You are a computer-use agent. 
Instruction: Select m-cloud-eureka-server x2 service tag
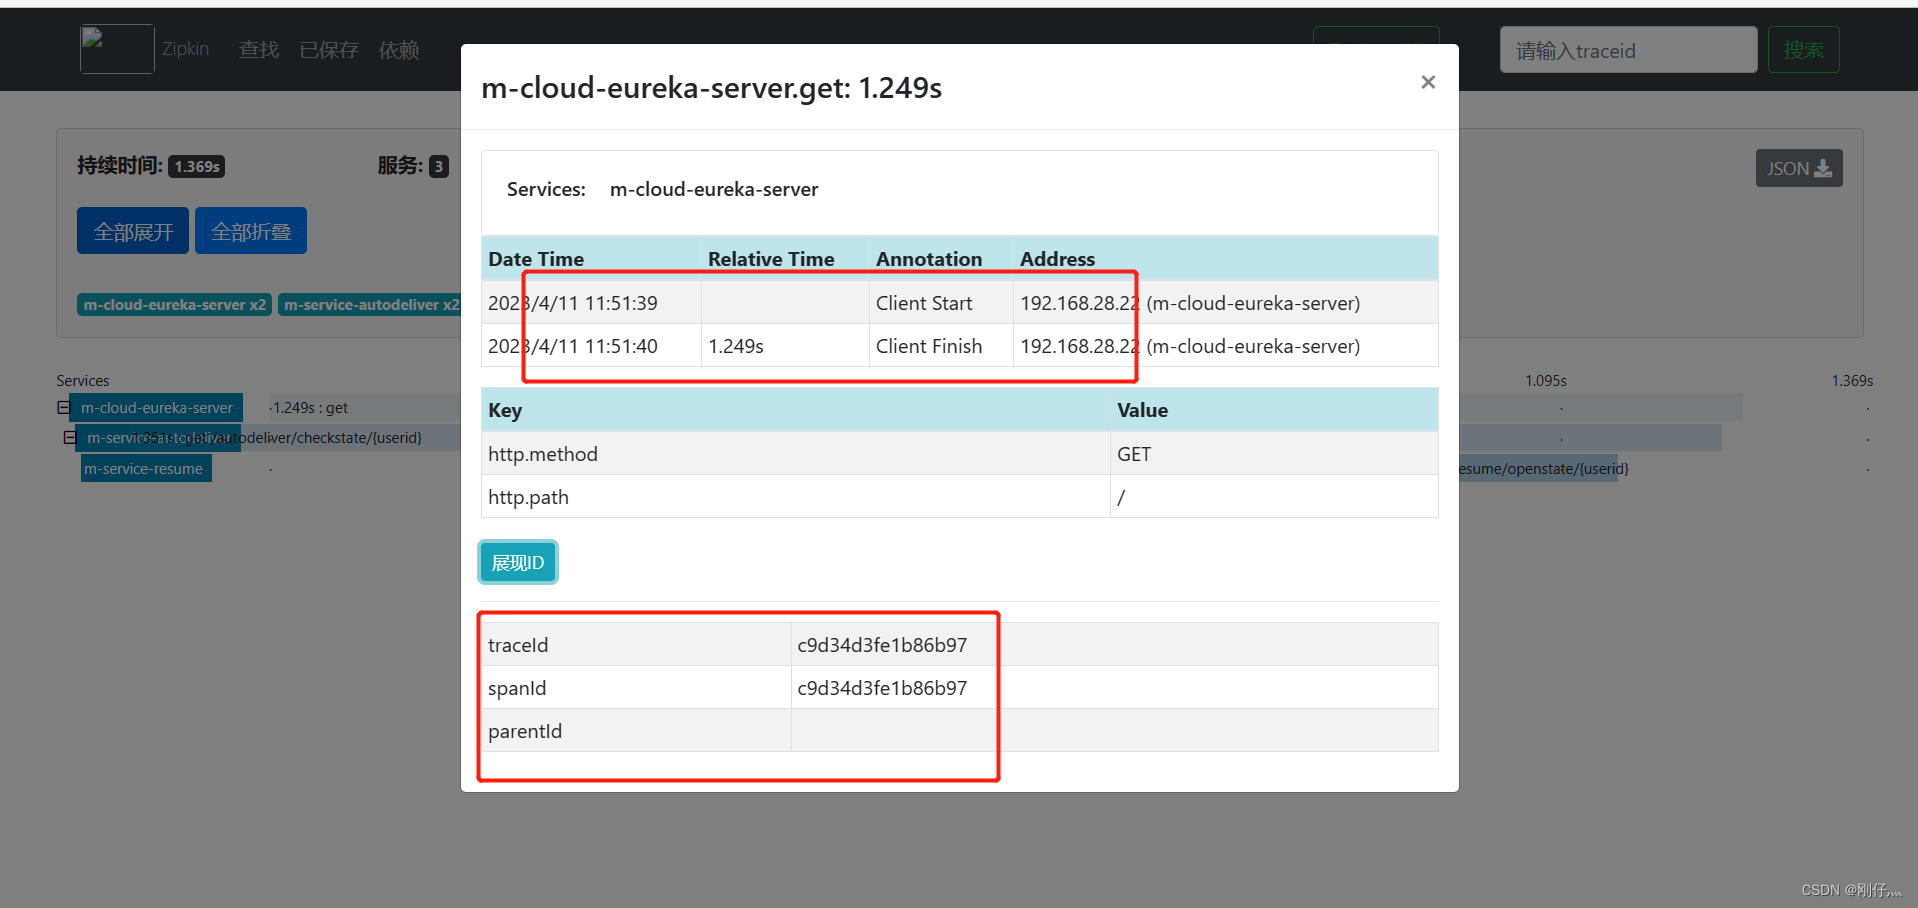click(x=175, y=304)
